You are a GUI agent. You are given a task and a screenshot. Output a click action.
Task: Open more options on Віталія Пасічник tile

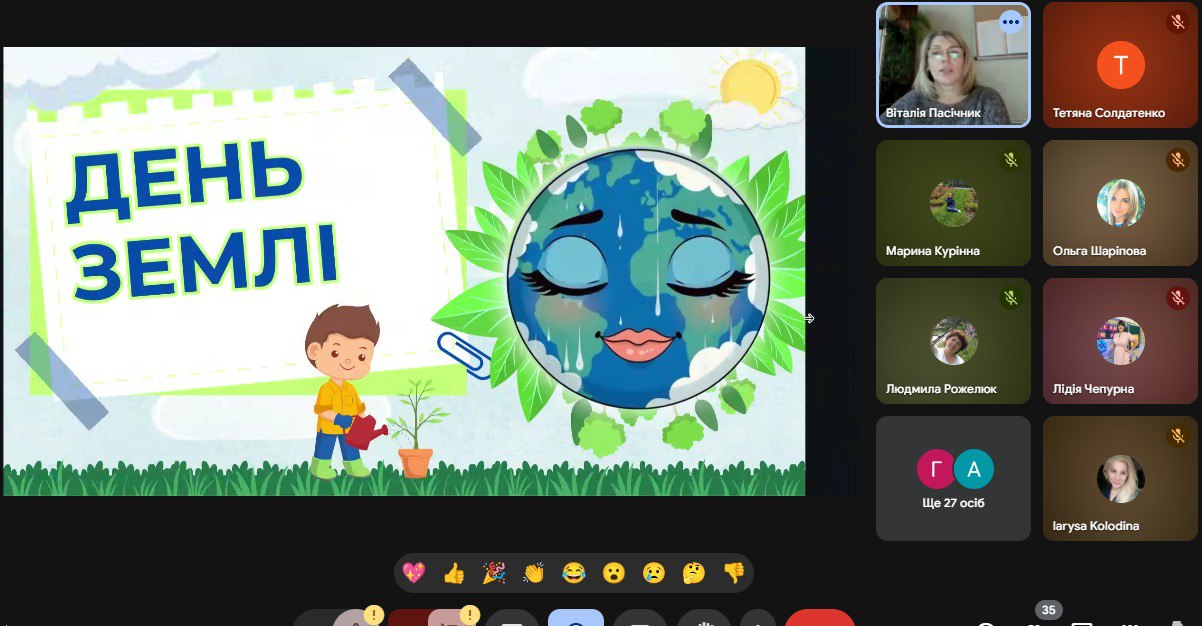(x=1010, y=22)
